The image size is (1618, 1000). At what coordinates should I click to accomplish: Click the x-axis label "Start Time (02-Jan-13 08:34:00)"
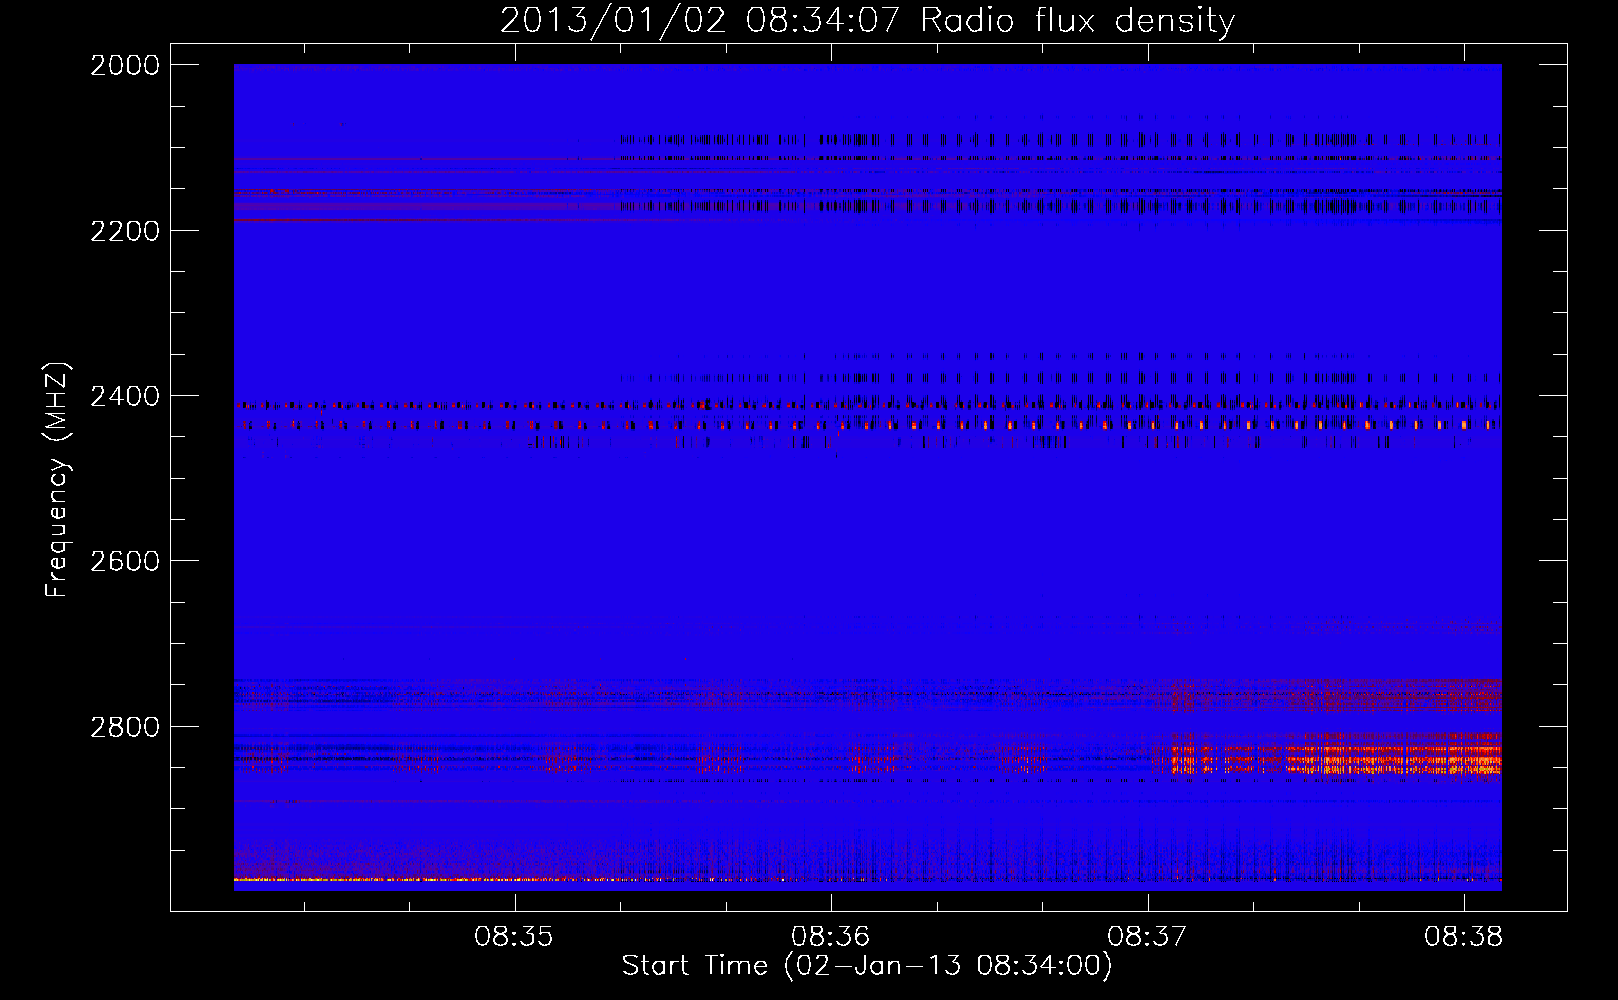pos(867,966)
